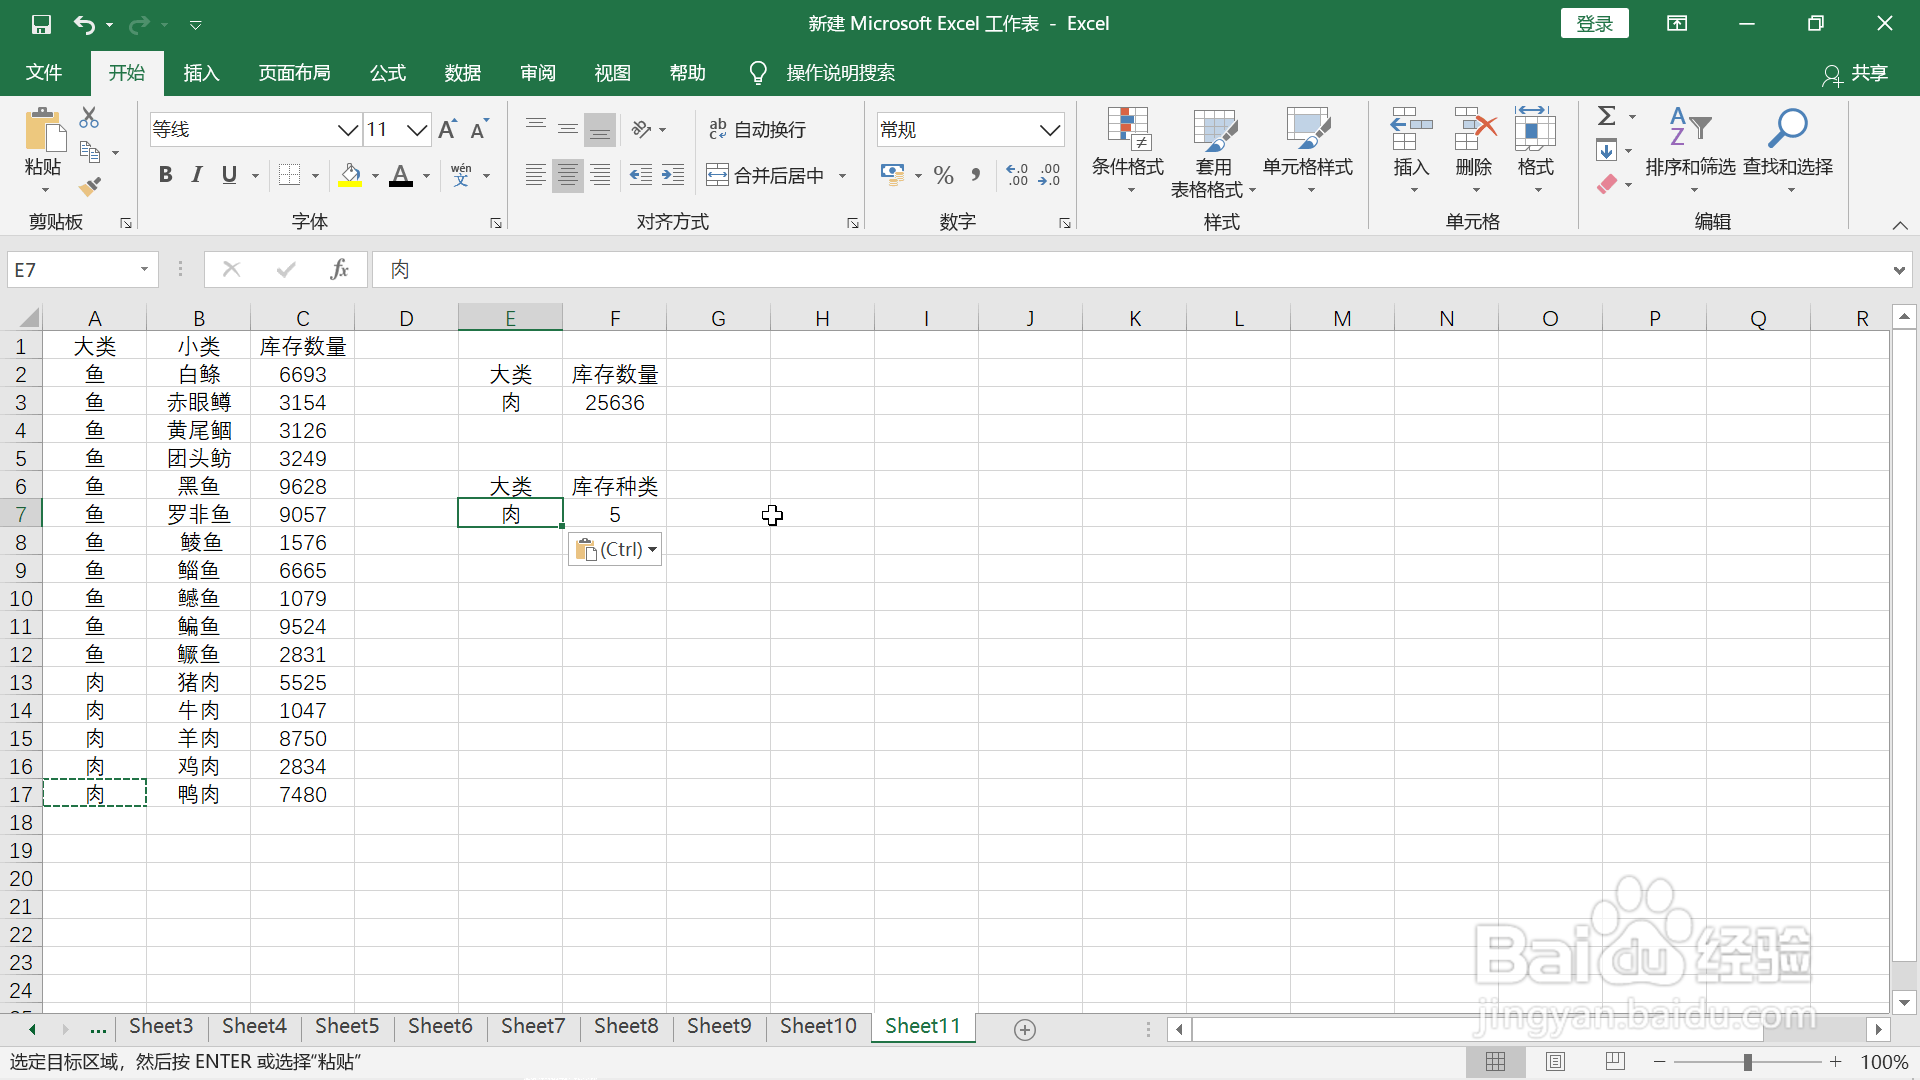The image size is (1920, 1080).
Task: Click the 登录 sign-in button
Action: pyautogui.click(x=1594, y=23)
